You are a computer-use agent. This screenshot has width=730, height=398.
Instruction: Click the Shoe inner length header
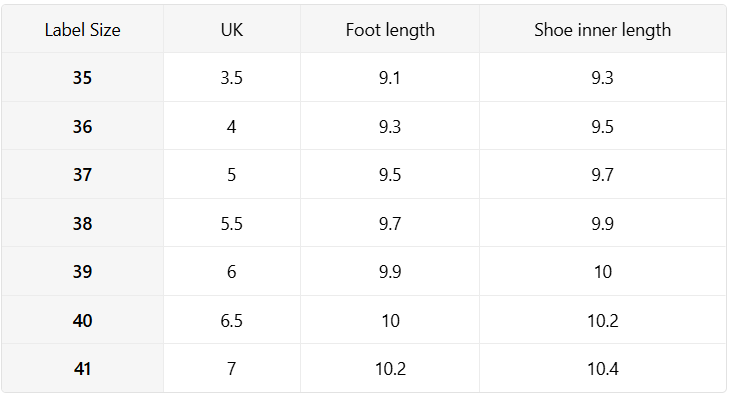pyautogui.click(x=602, y=30)
